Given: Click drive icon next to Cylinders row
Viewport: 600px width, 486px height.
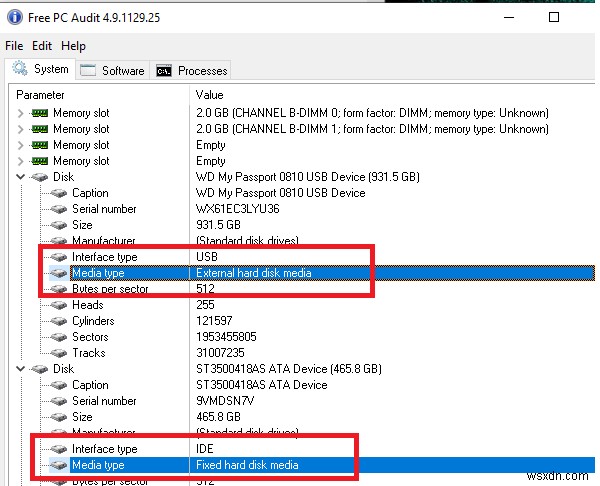Looking at the screenshot, I should pyautogui.click(x=59, y=321).
